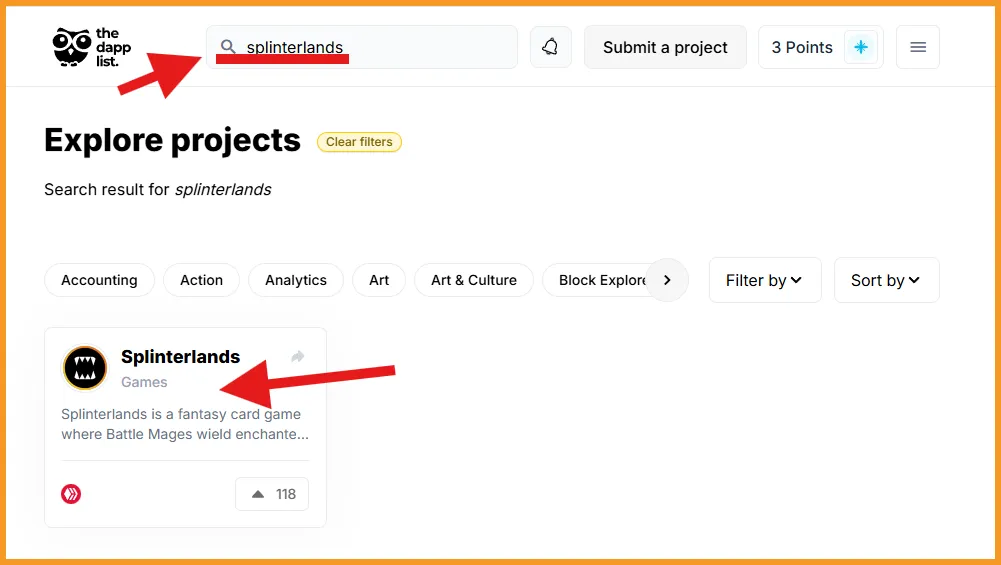
Task: Select the Action category chip
Action: 201,280
